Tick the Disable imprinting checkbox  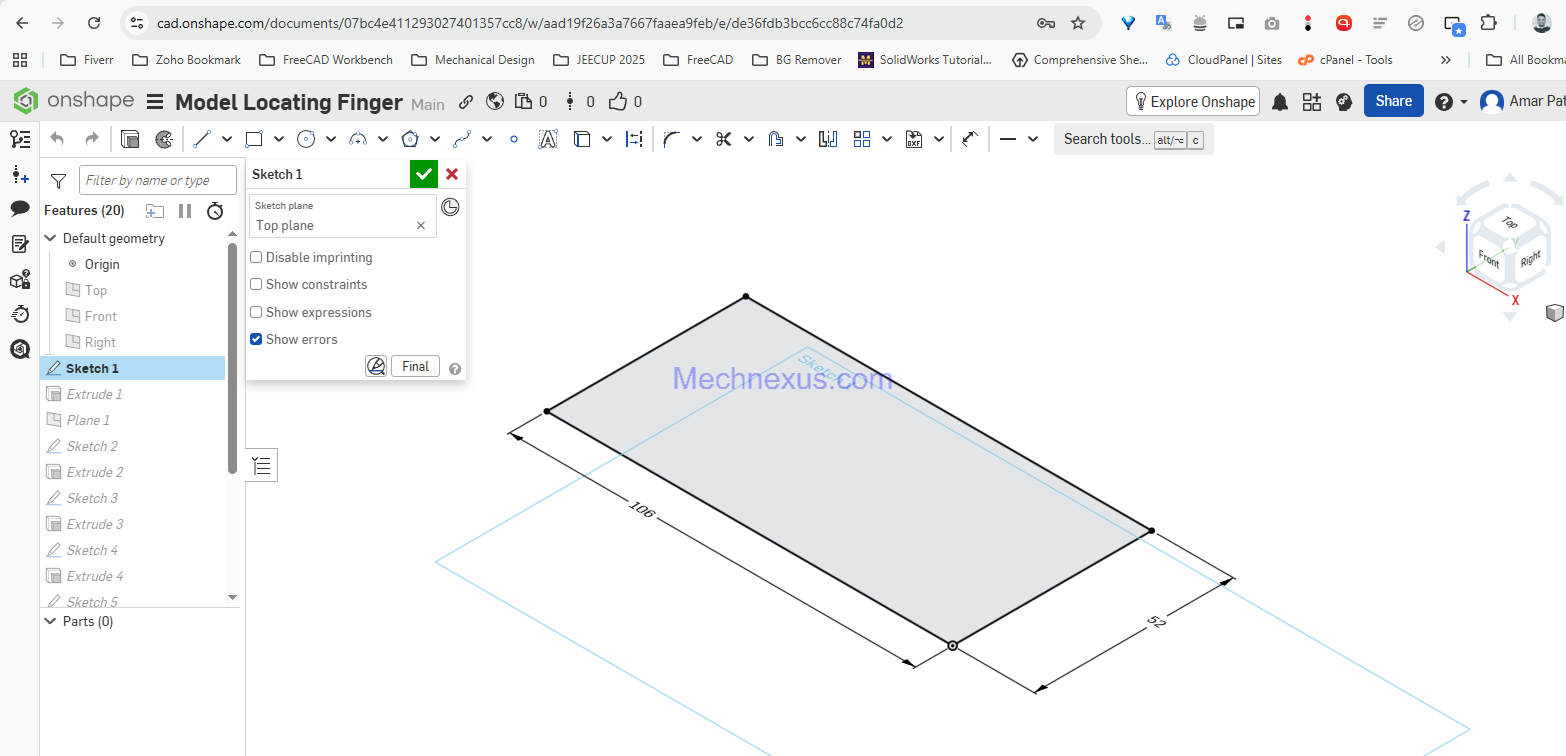point(256,258)
